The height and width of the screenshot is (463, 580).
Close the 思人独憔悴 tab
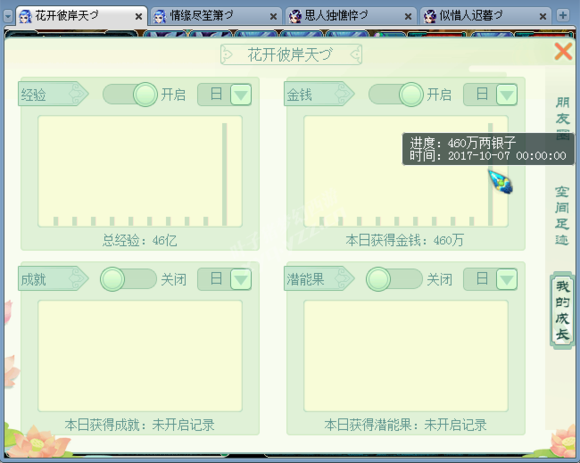[x=408, y=16]
